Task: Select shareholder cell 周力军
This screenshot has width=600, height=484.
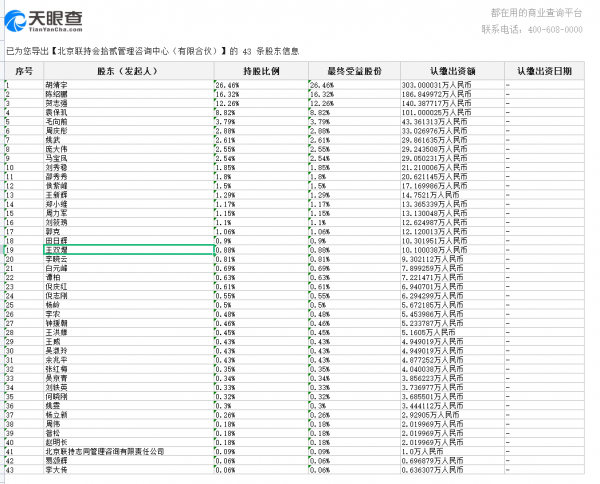Action: tap(128, 213)
